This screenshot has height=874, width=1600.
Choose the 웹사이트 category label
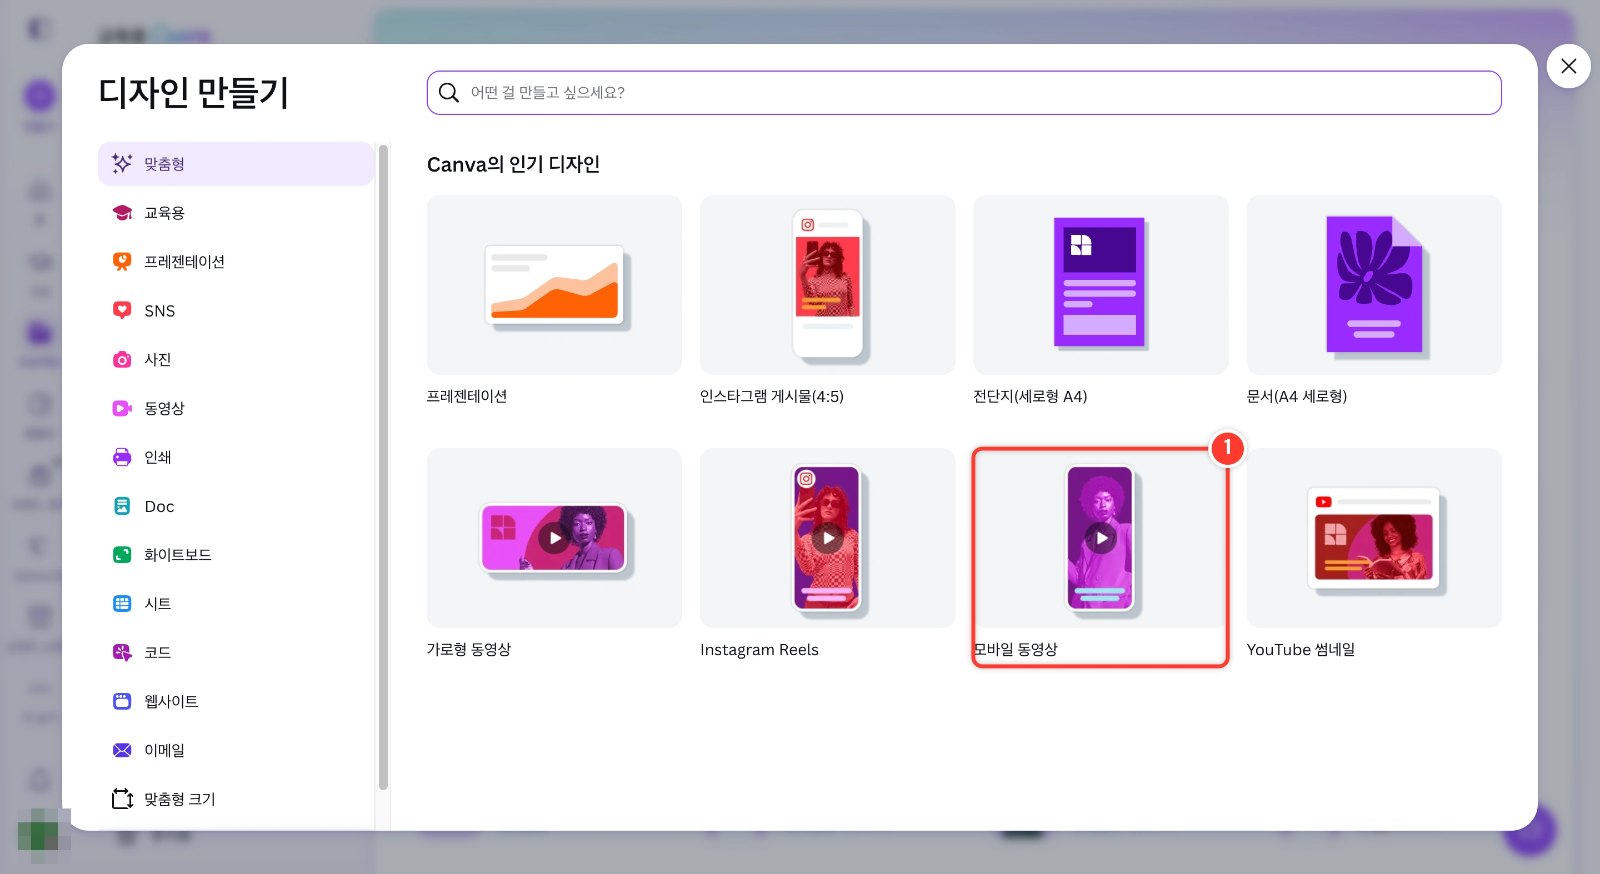[x=171, y=701]
